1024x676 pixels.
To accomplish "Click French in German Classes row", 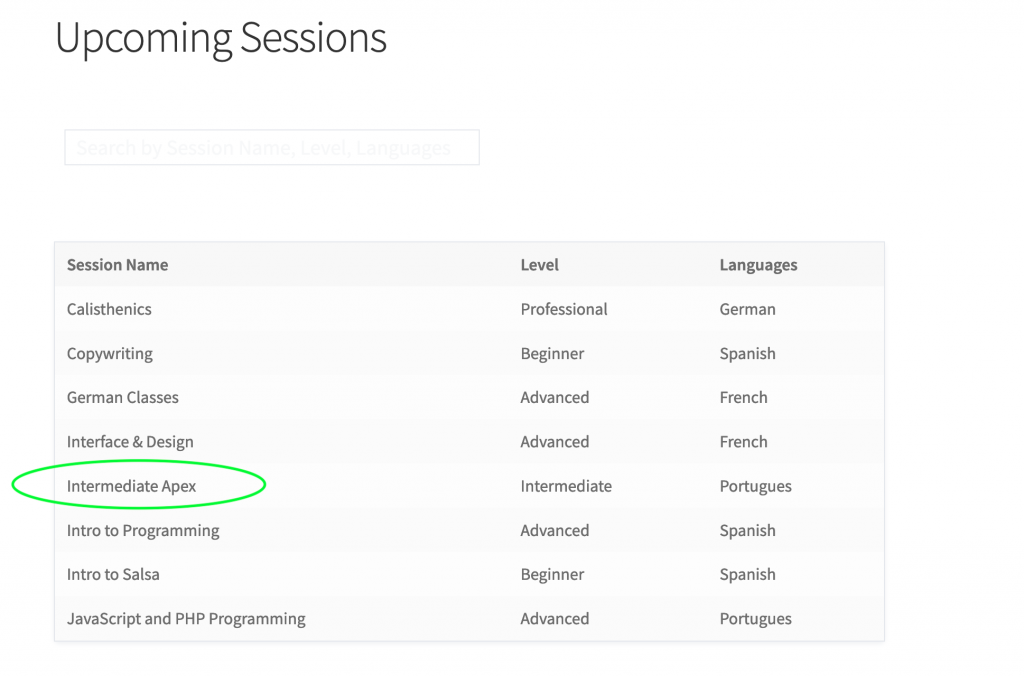I will [x=743, y=397].
